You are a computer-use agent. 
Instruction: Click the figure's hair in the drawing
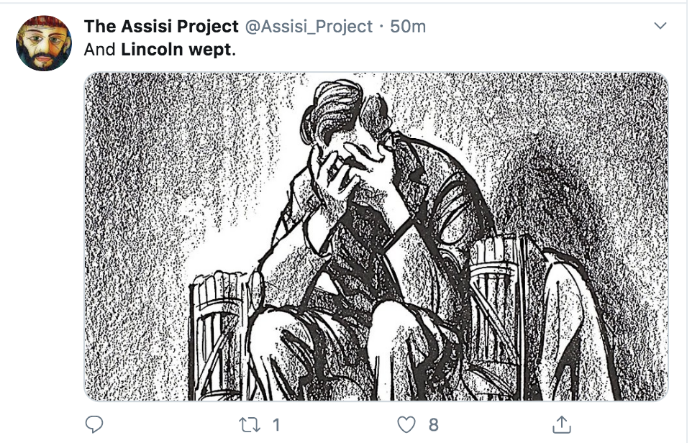pos(343,108)
